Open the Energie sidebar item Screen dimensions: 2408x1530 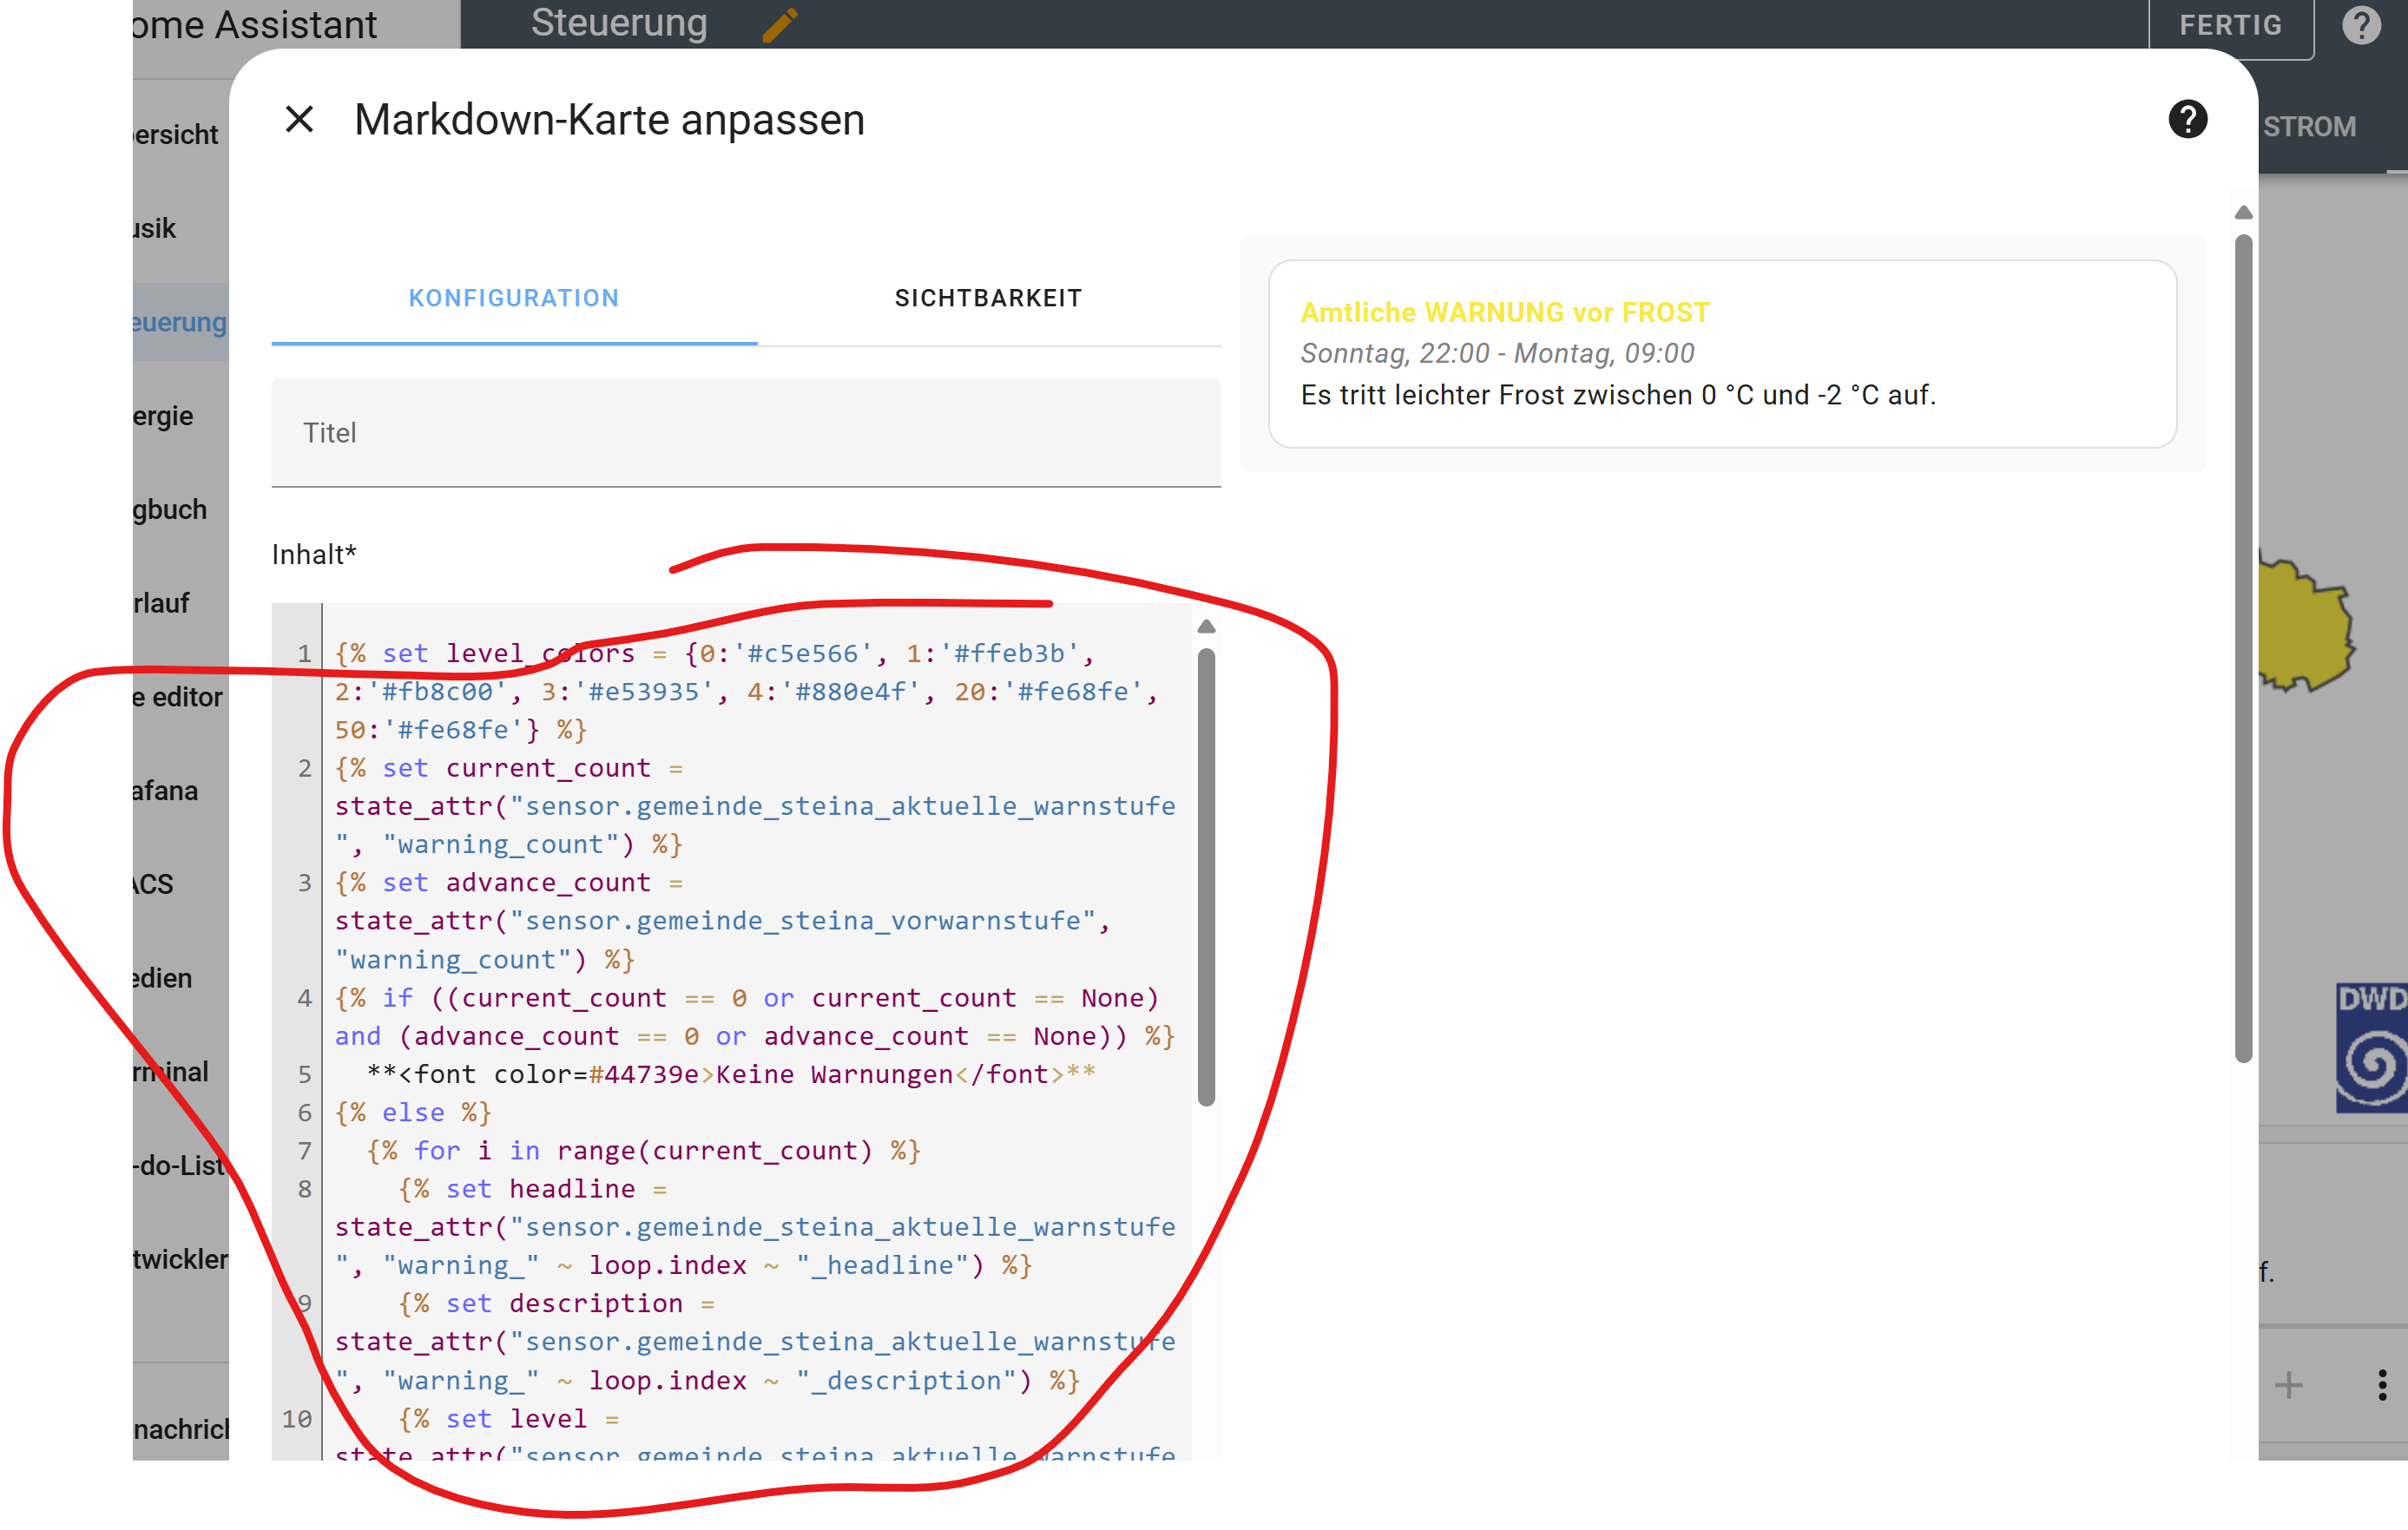coord(181,416)
